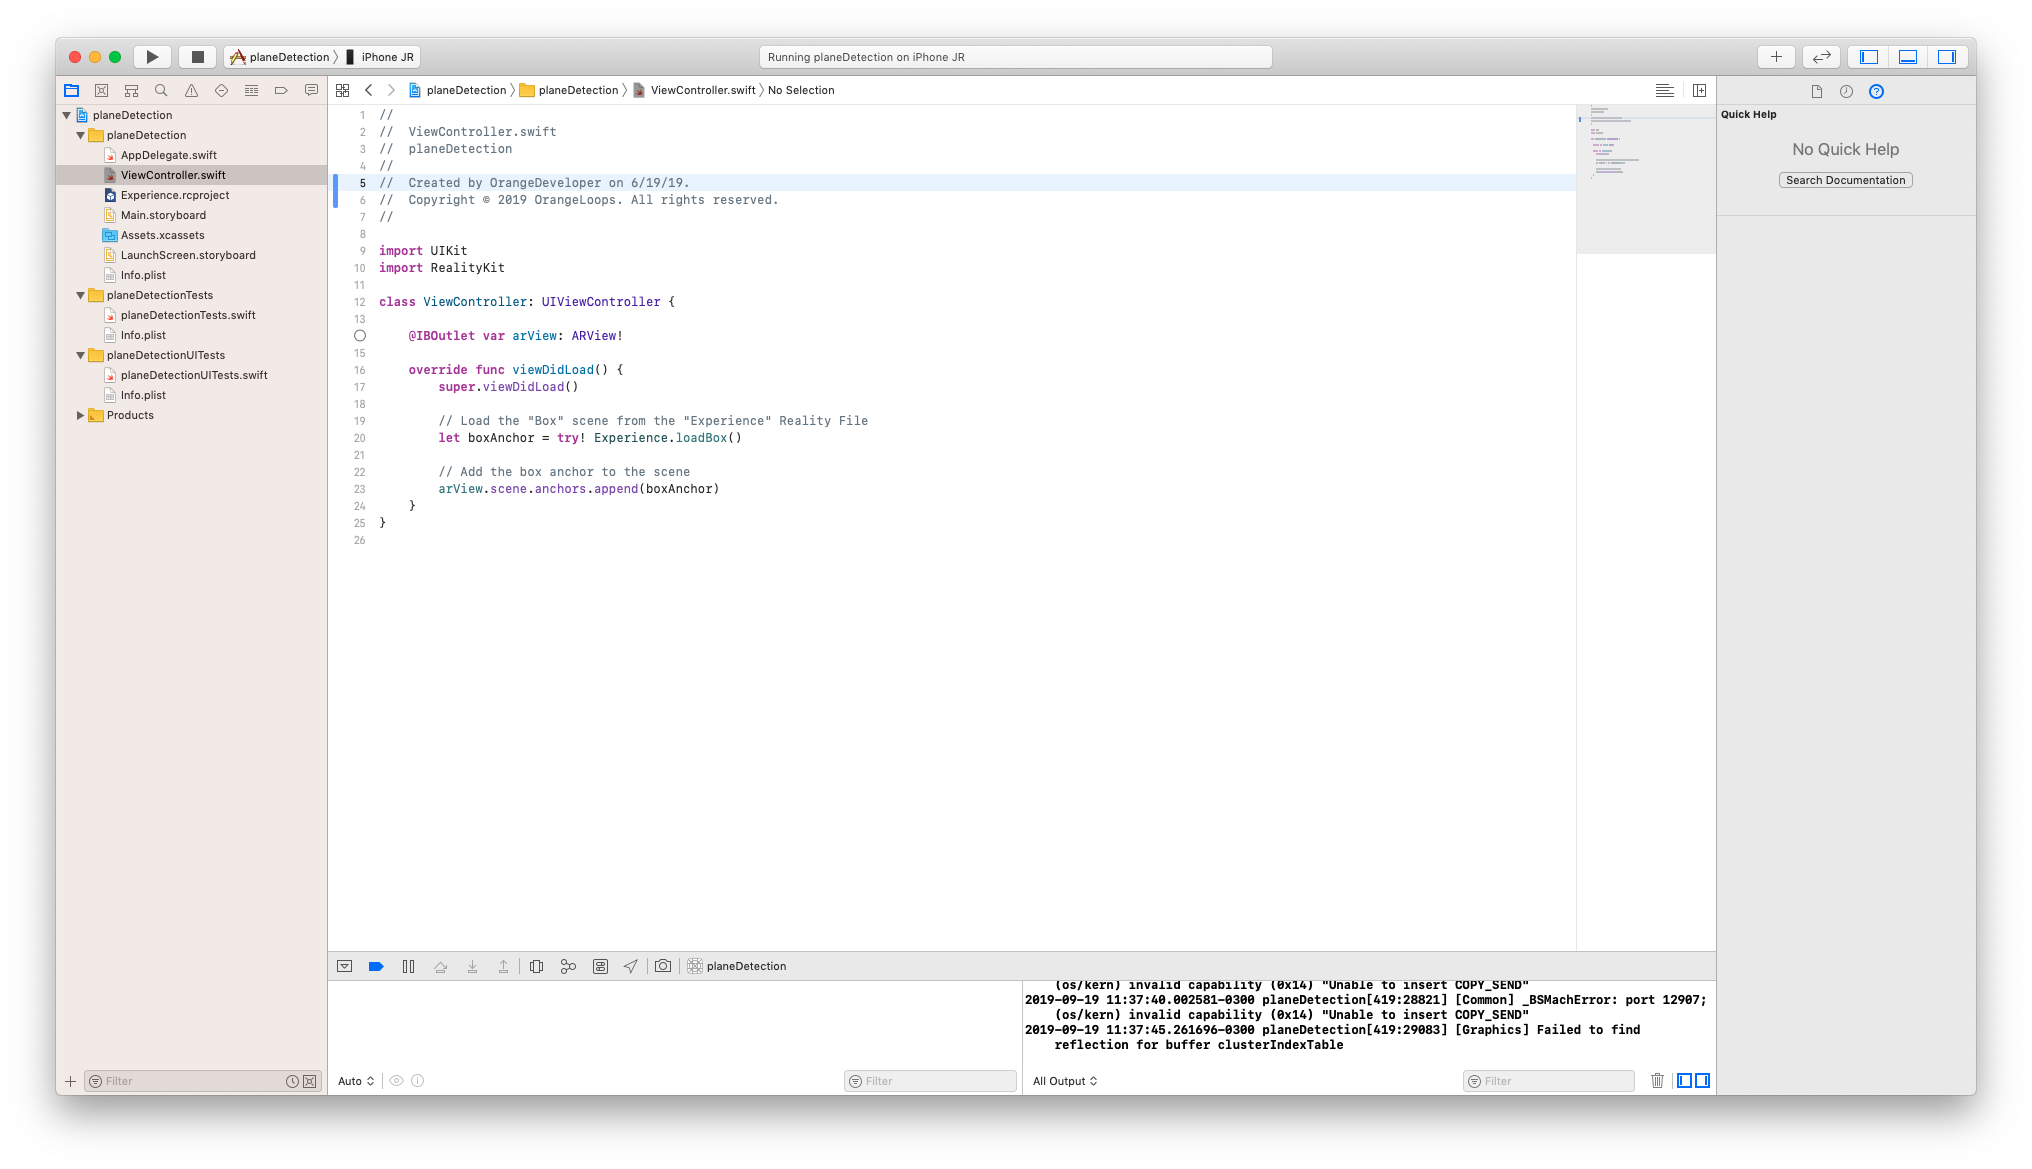Click Search Documentation button
Image resolution: width=2032 pixels, height=1169 pixels.
(1845, 180)
